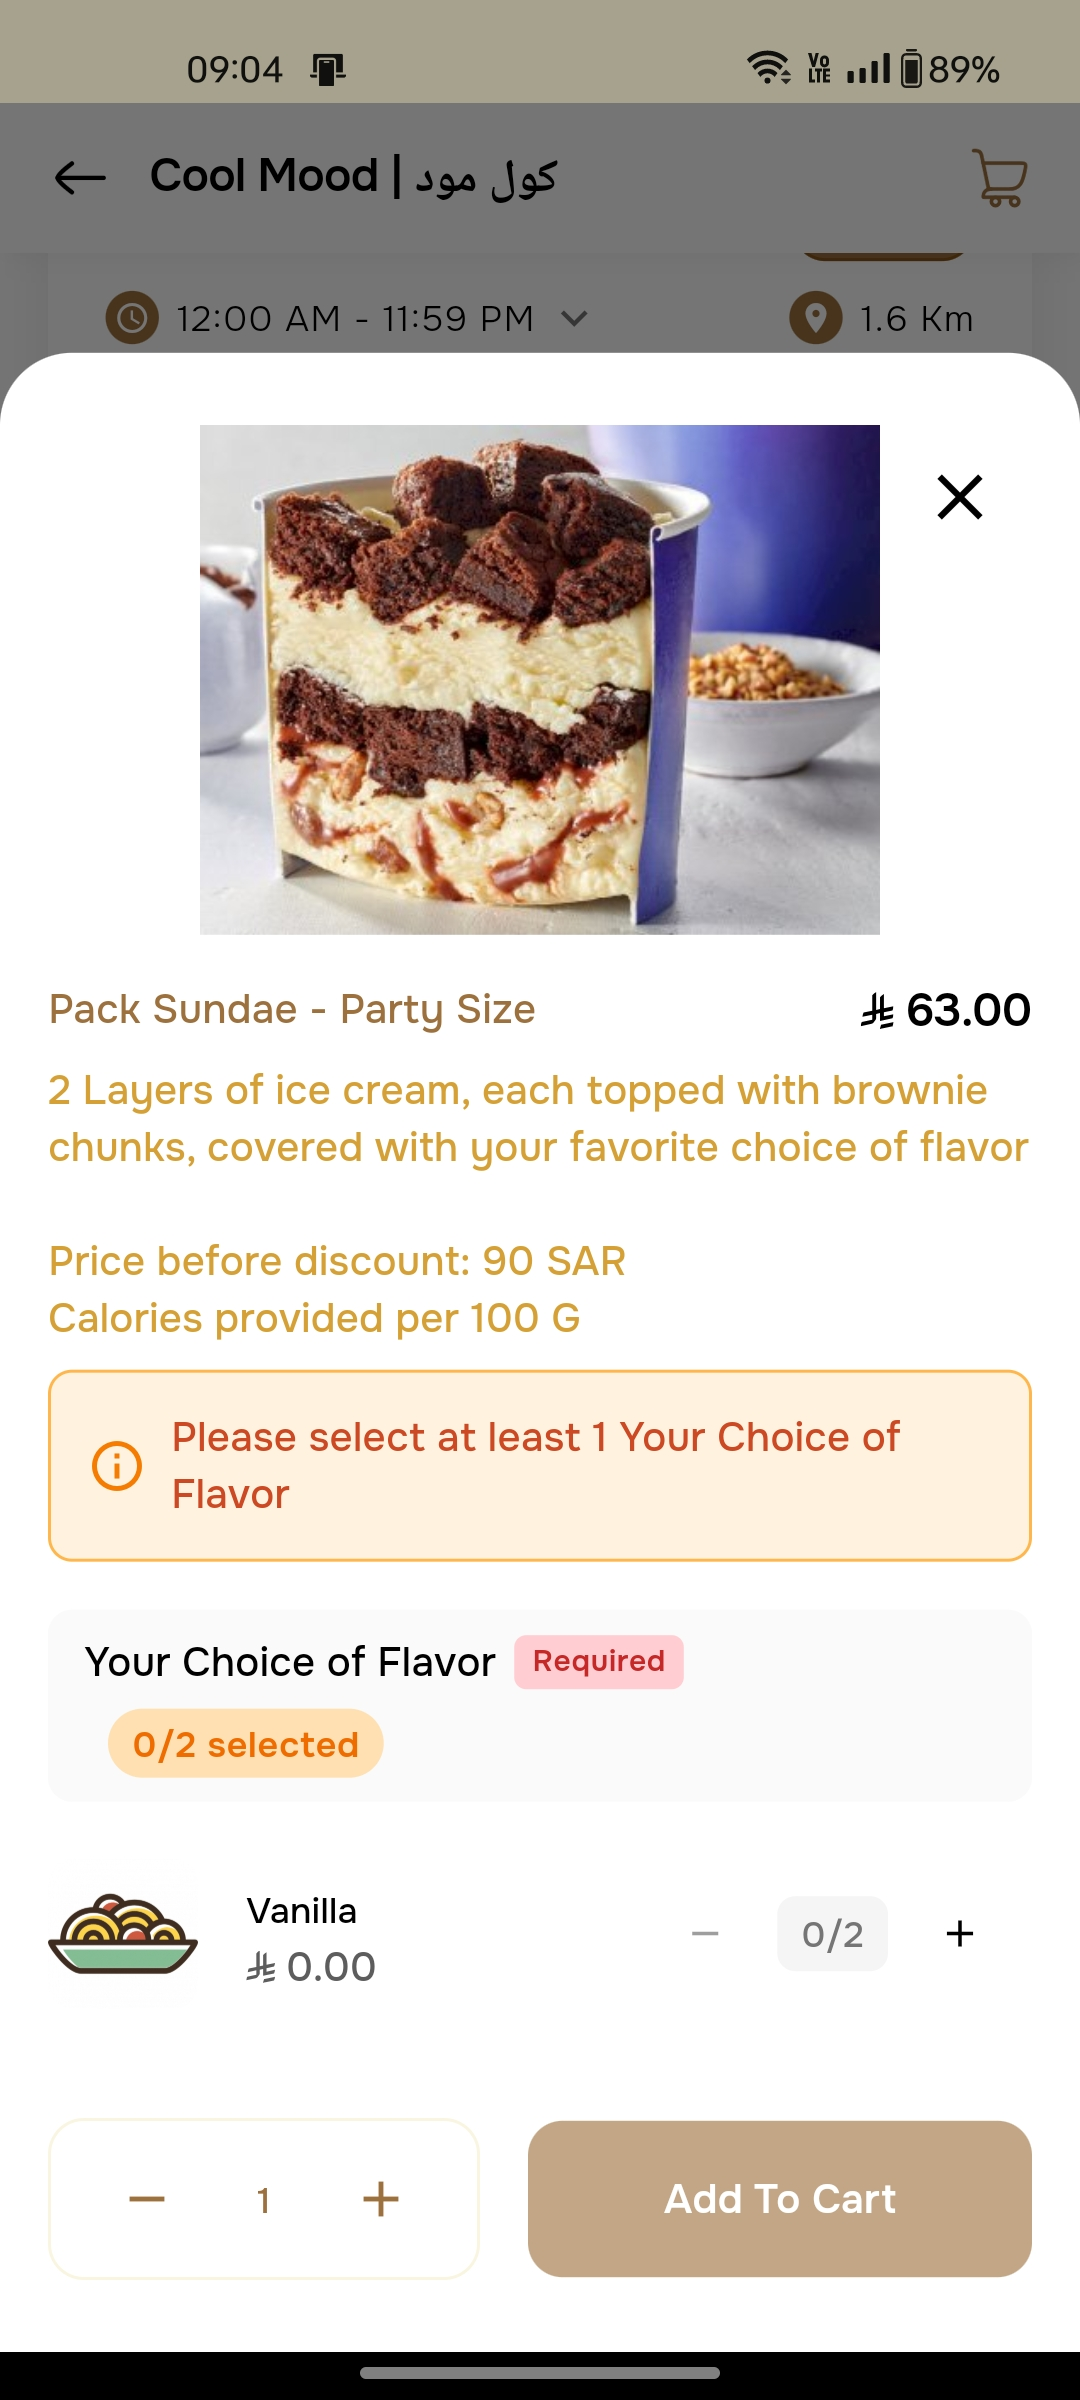Tap the Wi-Fi status icon
Screen dimensions: 1080x2400
[x=768, y=68]
